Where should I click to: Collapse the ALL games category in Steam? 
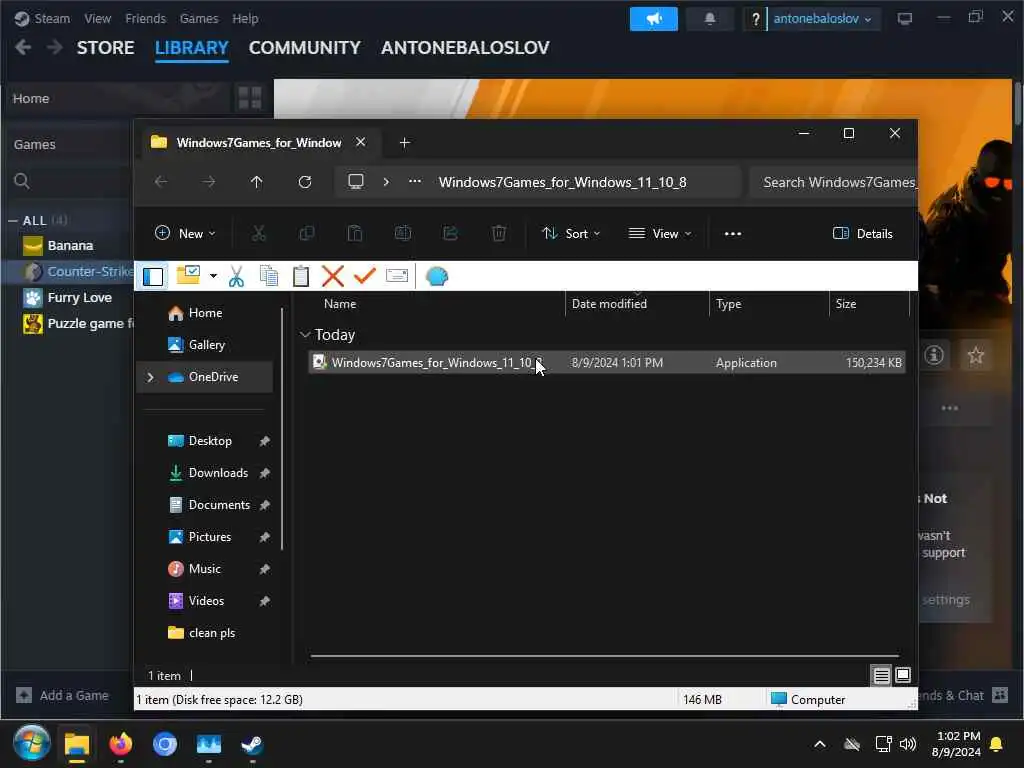12,221
